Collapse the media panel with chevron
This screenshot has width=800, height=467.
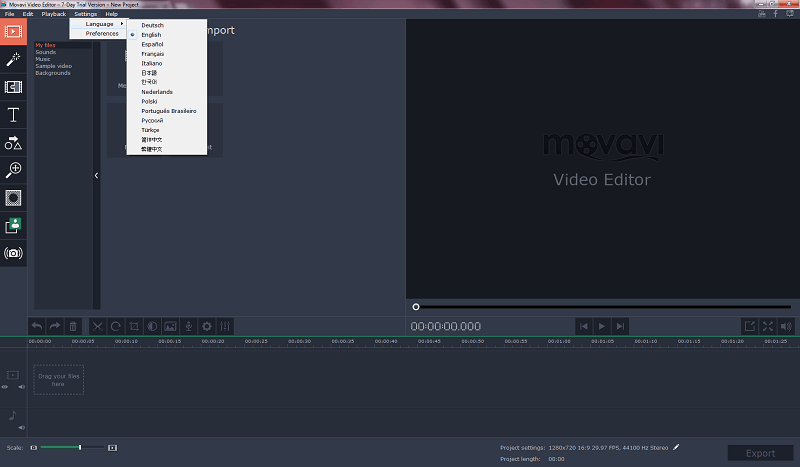click(96, 176)
